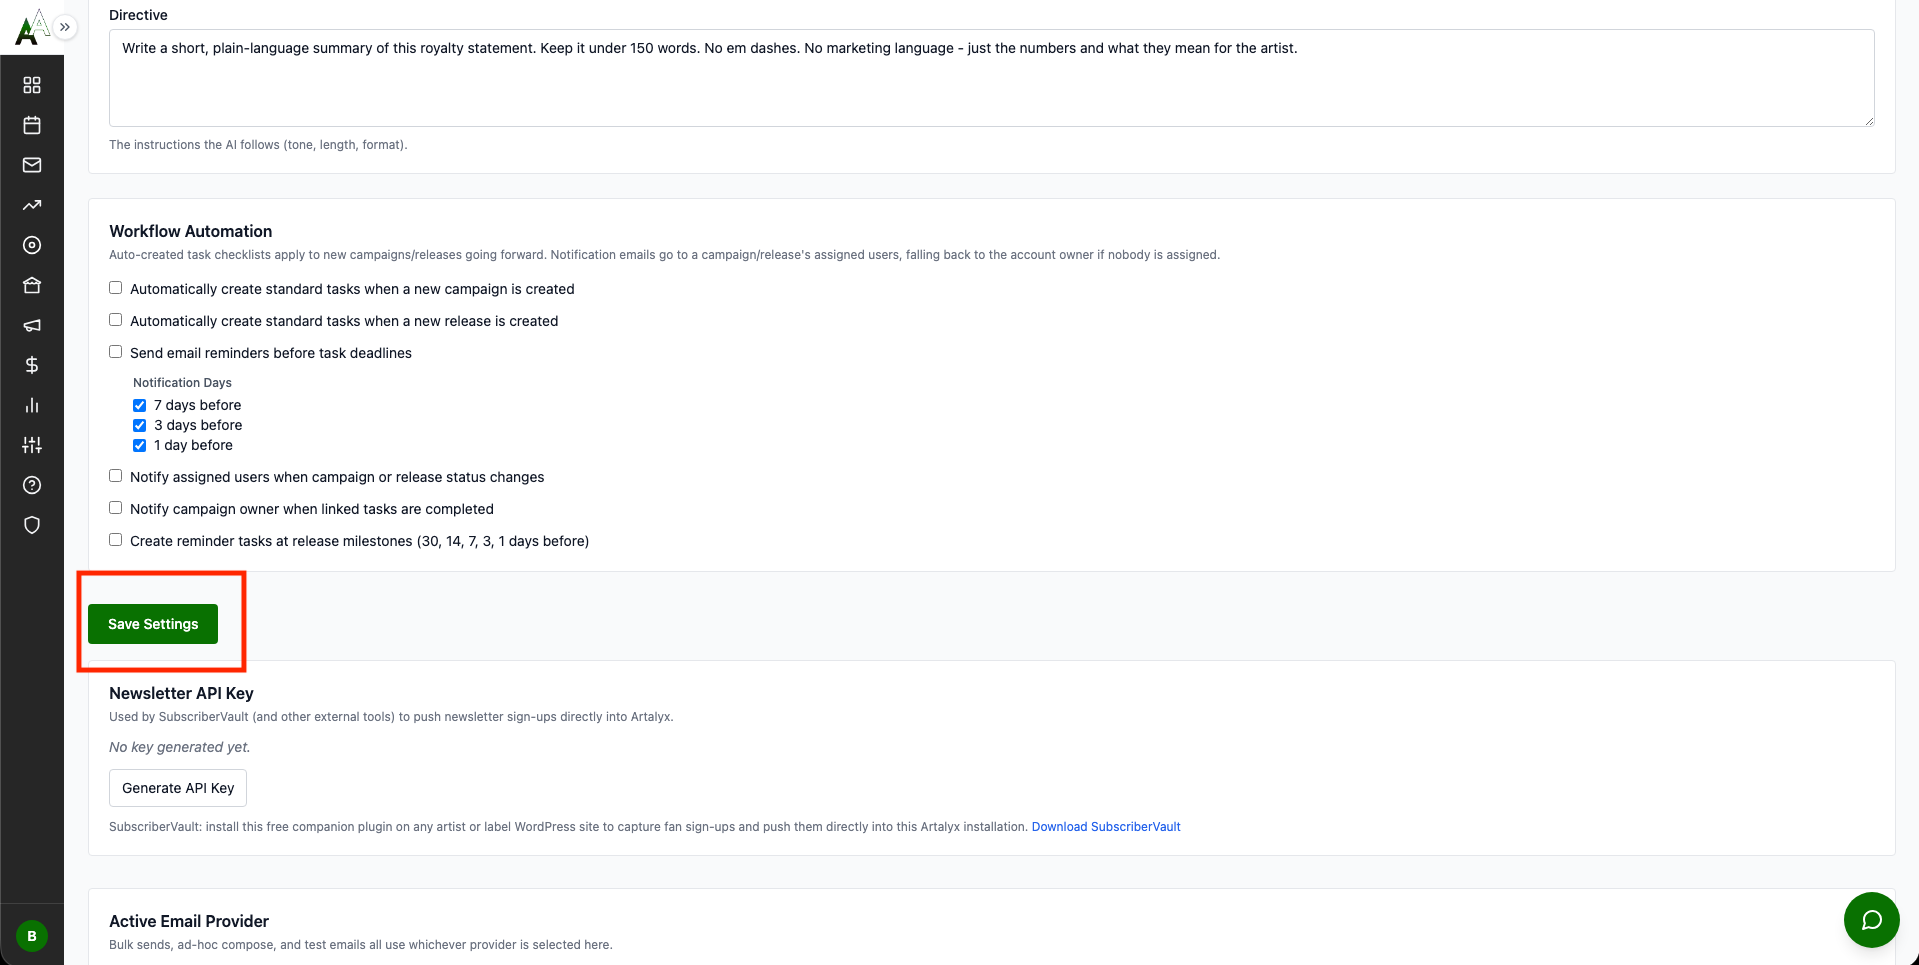Viewport: 1919px width, 965px height.
Task: Grab the Directive textarea resize handle
Action: tap(1869, 121)
